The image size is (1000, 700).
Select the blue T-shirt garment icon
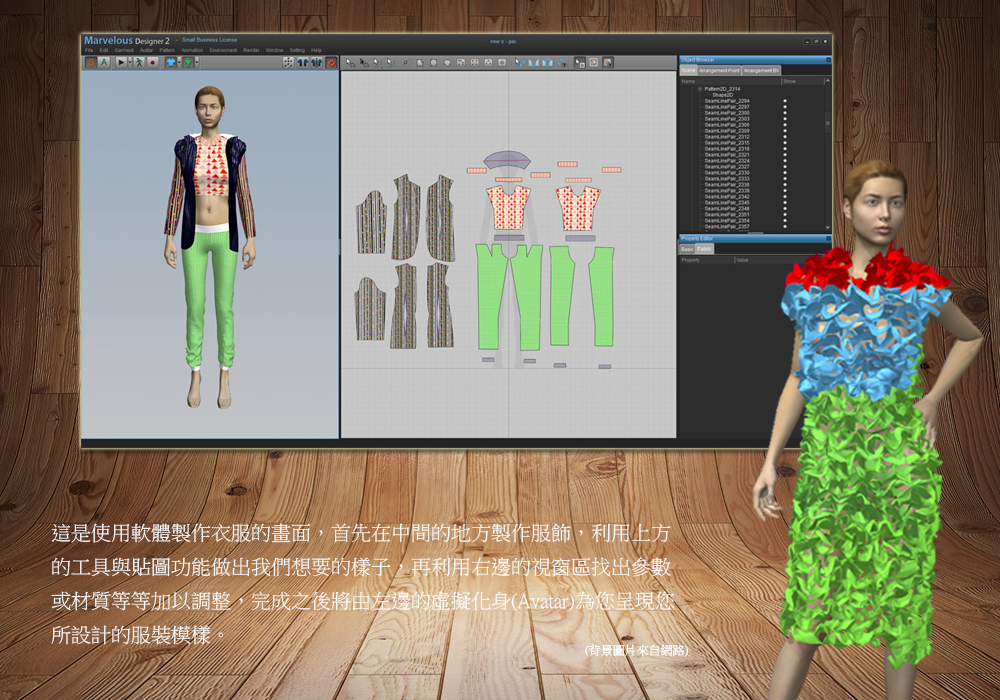(x=170, y=62)
